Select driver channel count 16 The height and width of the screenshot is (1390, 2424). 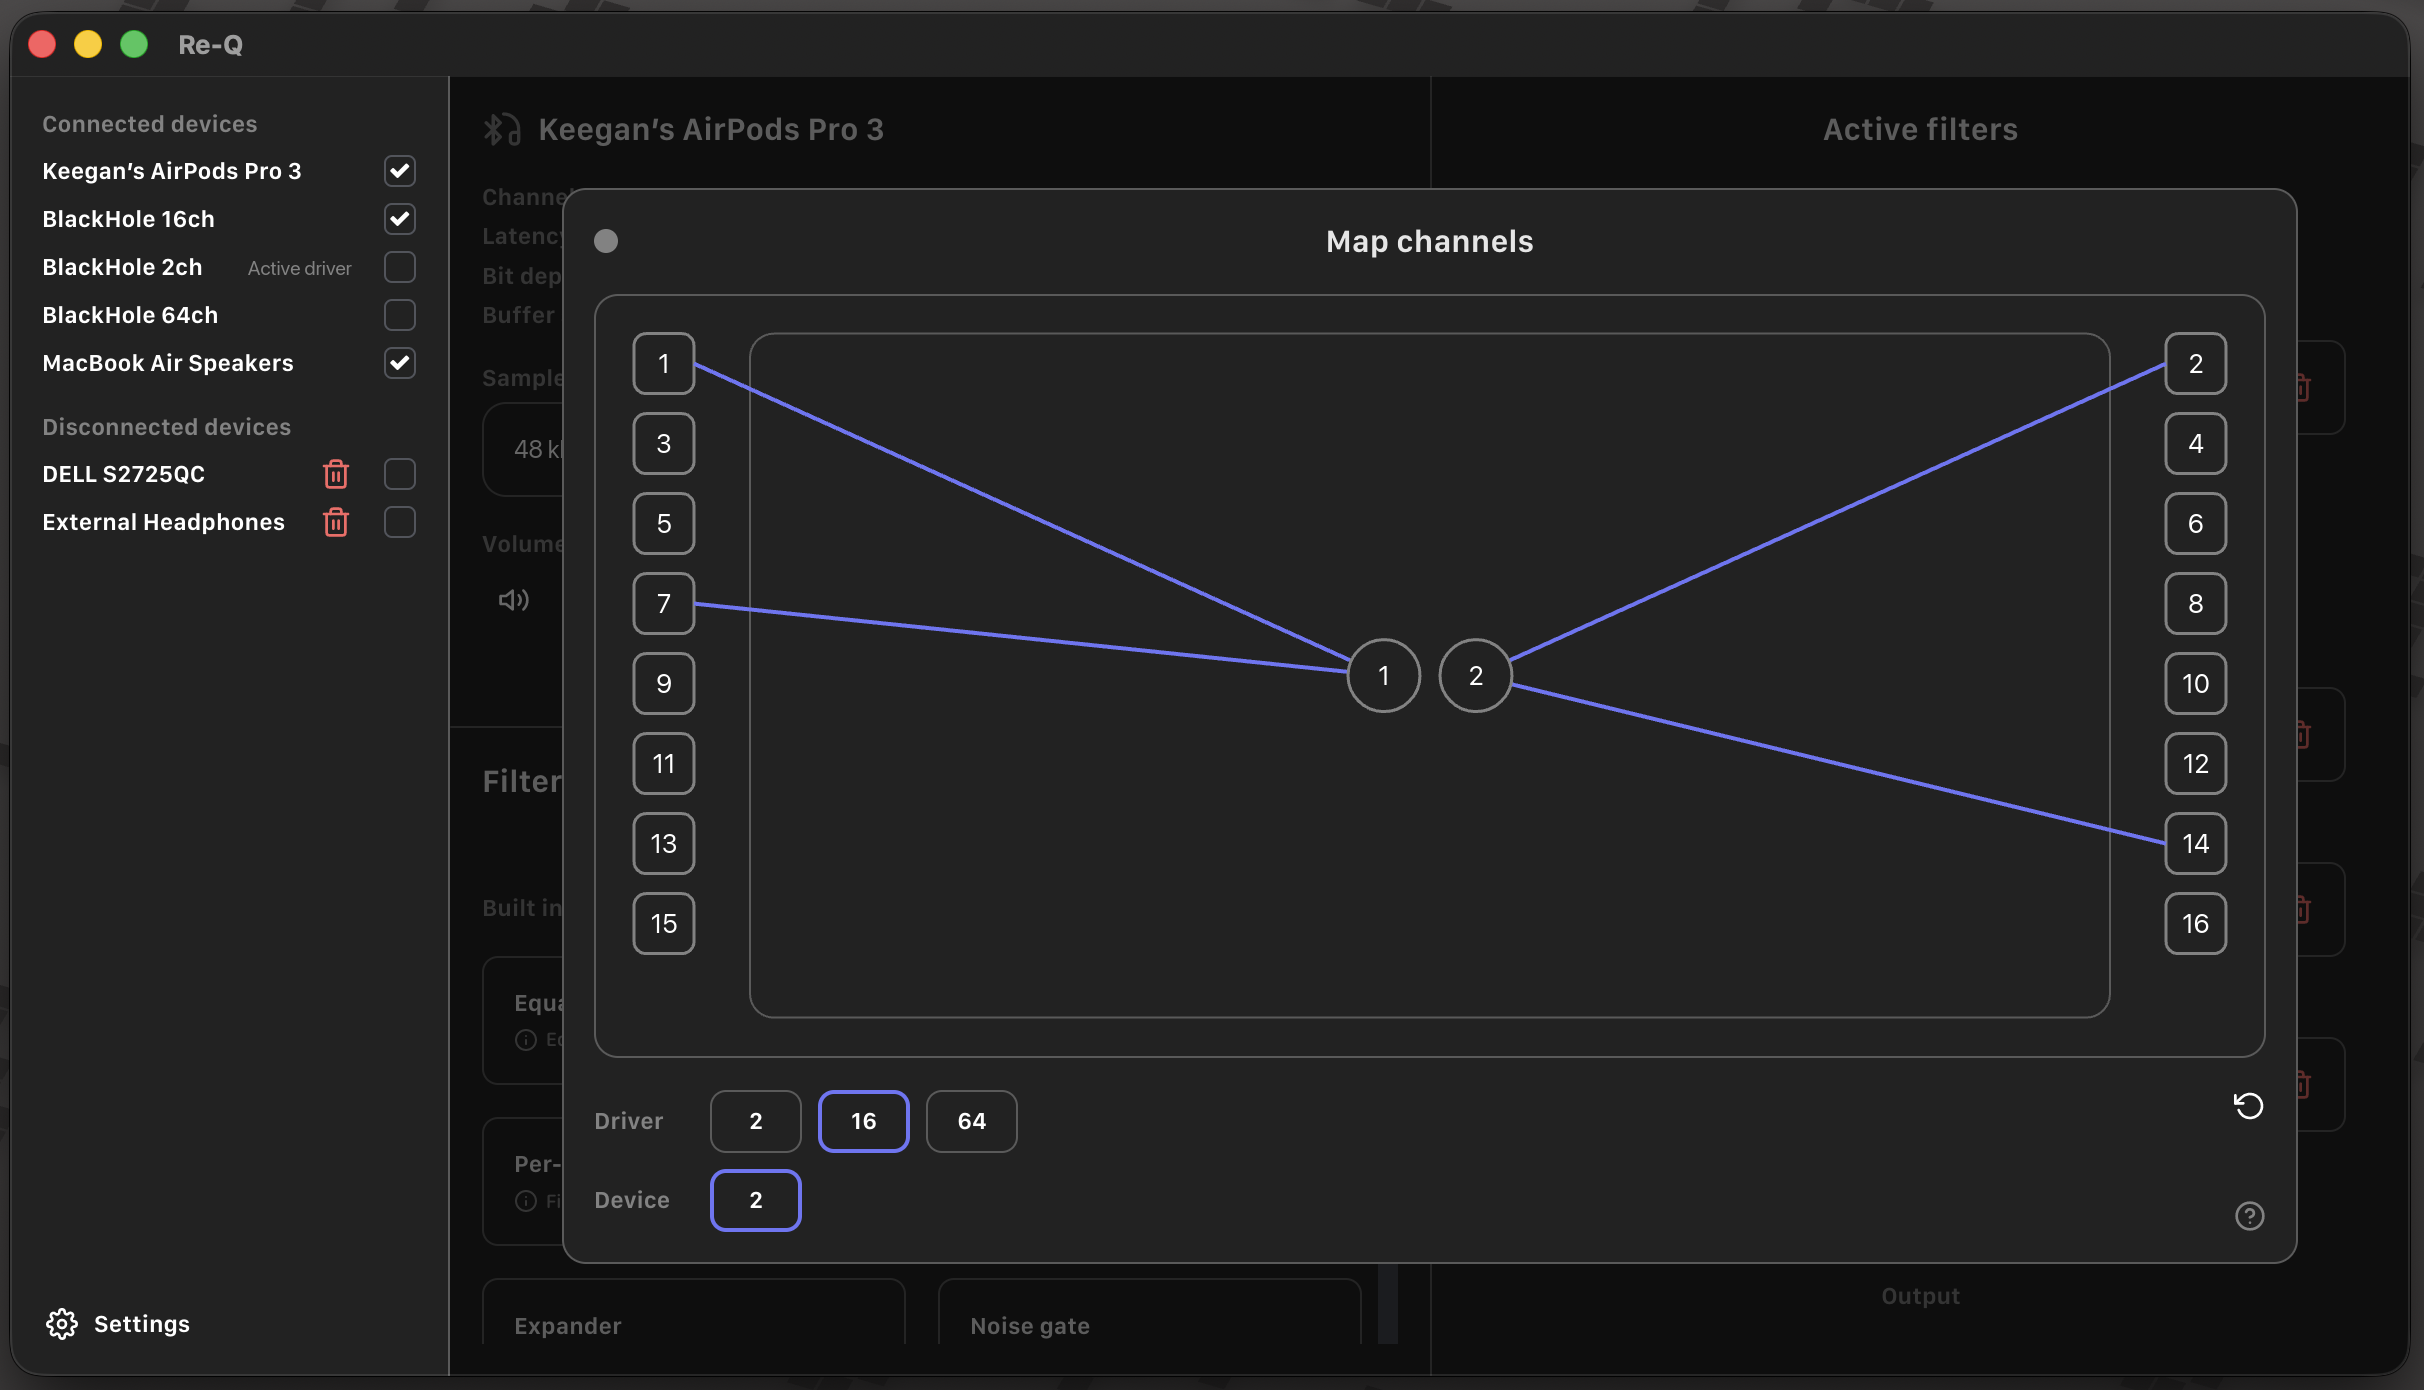tap(864, 1121)
